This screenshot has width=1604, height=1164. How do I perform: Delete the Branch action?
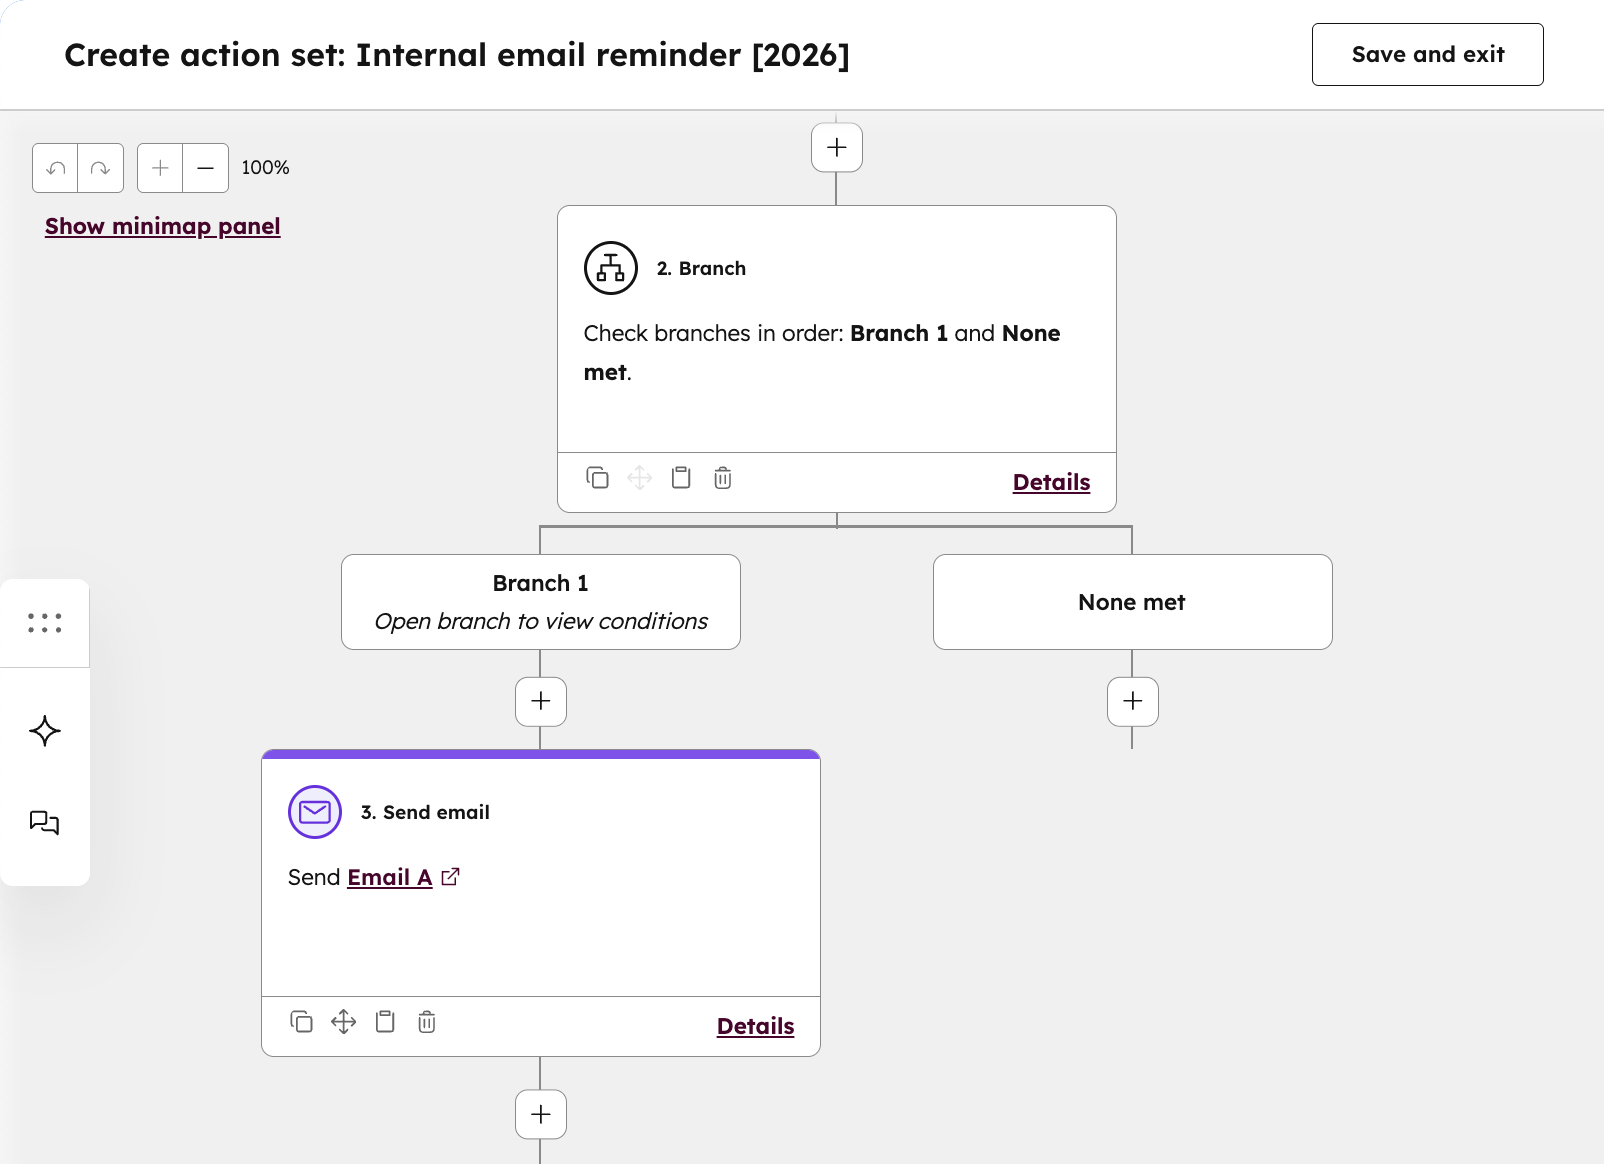coord(723,478)
